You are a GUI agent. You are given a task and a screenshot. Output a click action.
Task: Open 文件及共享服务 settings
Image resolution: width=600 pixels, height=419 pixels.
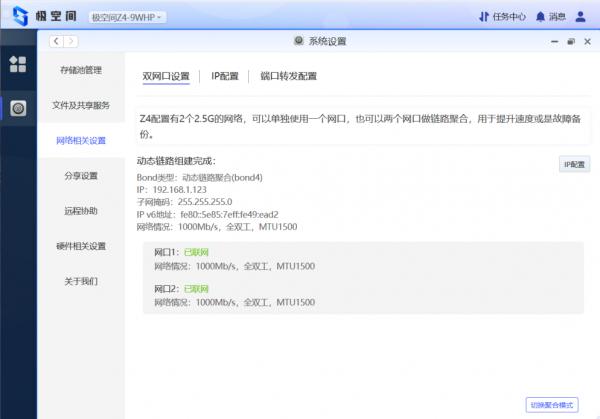(81, 105)
